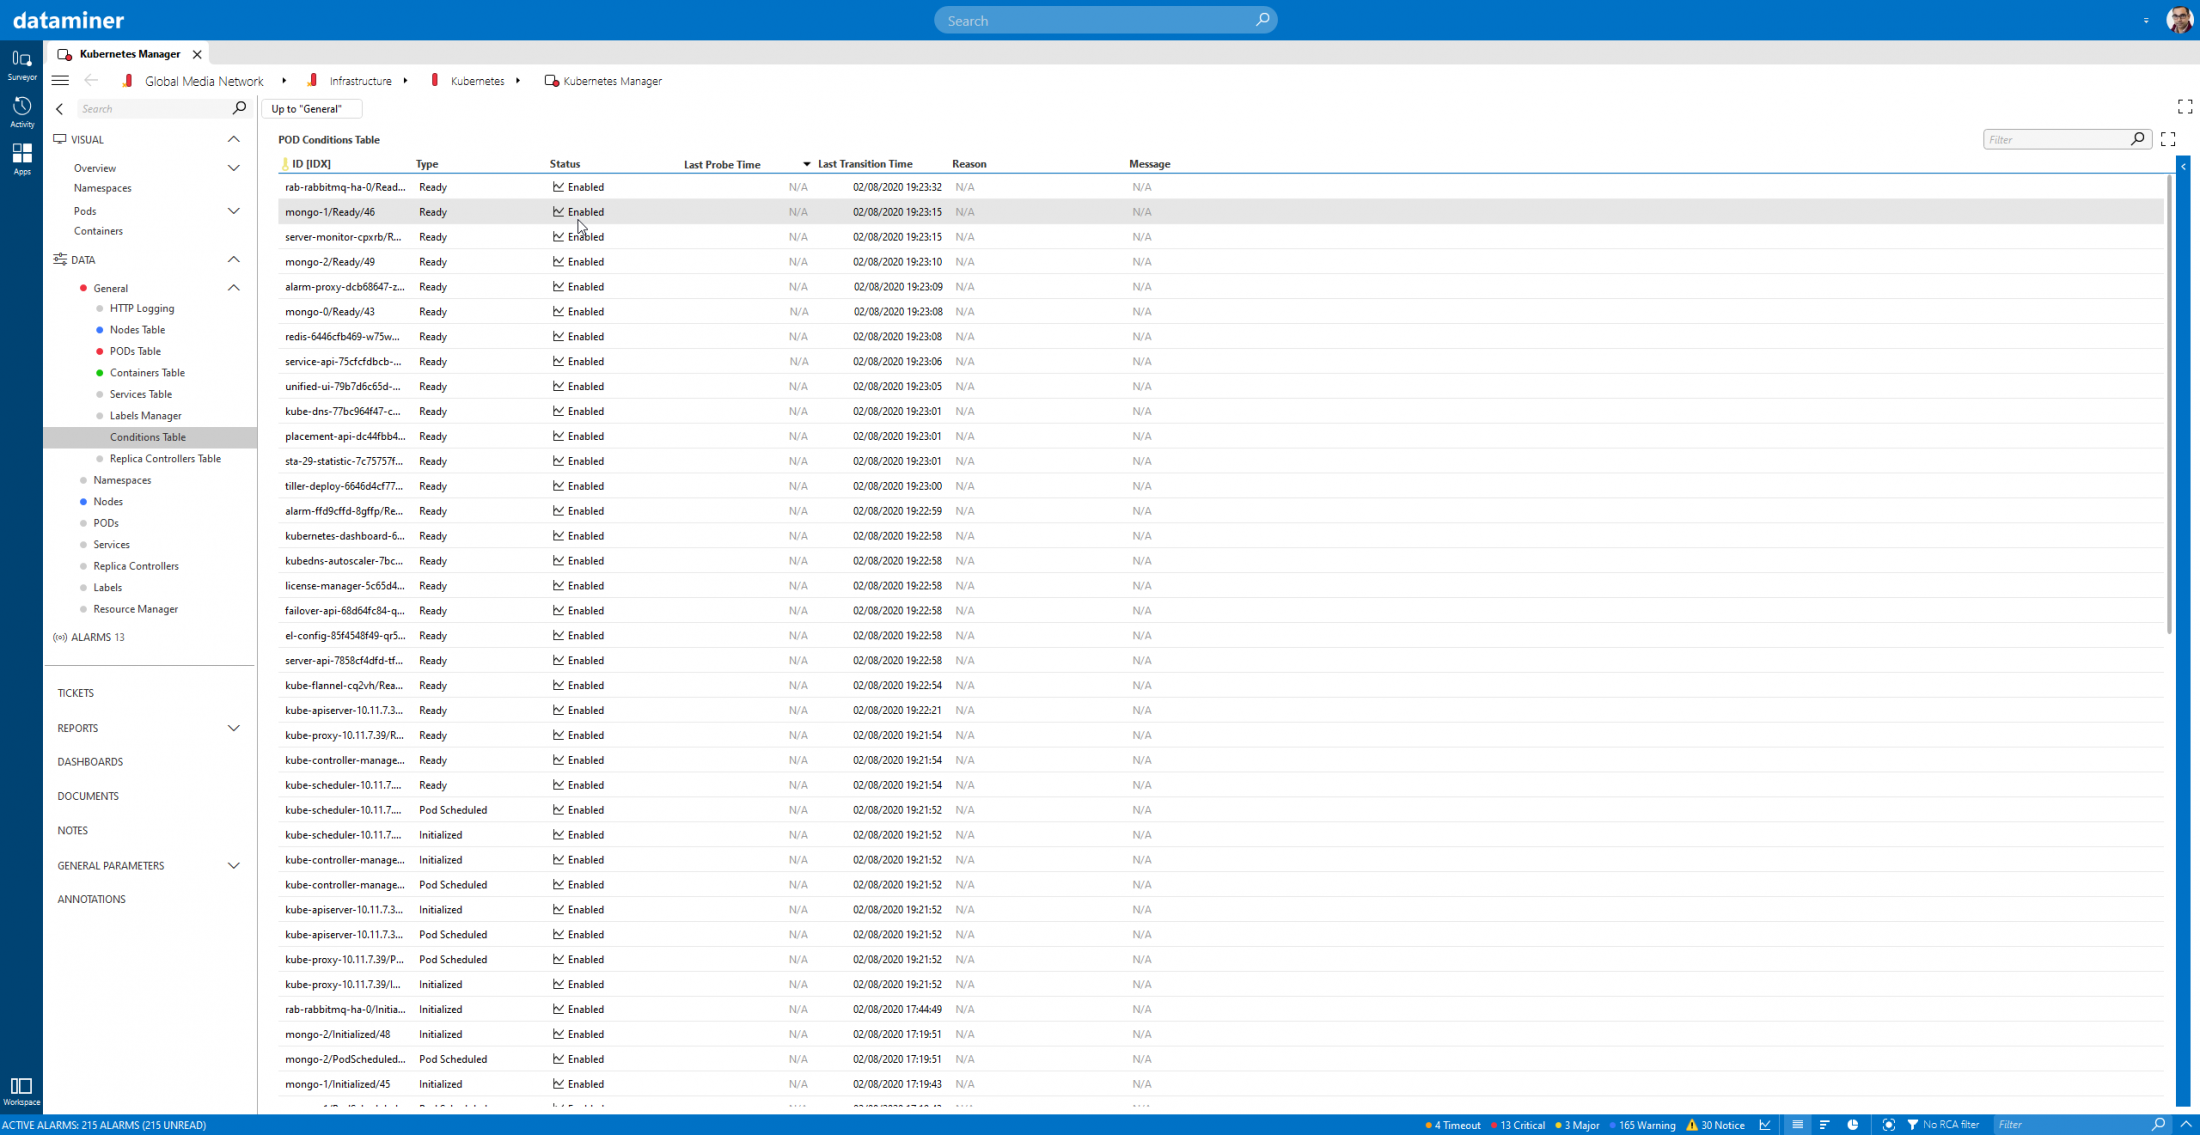Image resolution: width=2200 pixels, height=1135 pixels.
Task: Close the Kubernetes Manager tab
Action: 197,54
